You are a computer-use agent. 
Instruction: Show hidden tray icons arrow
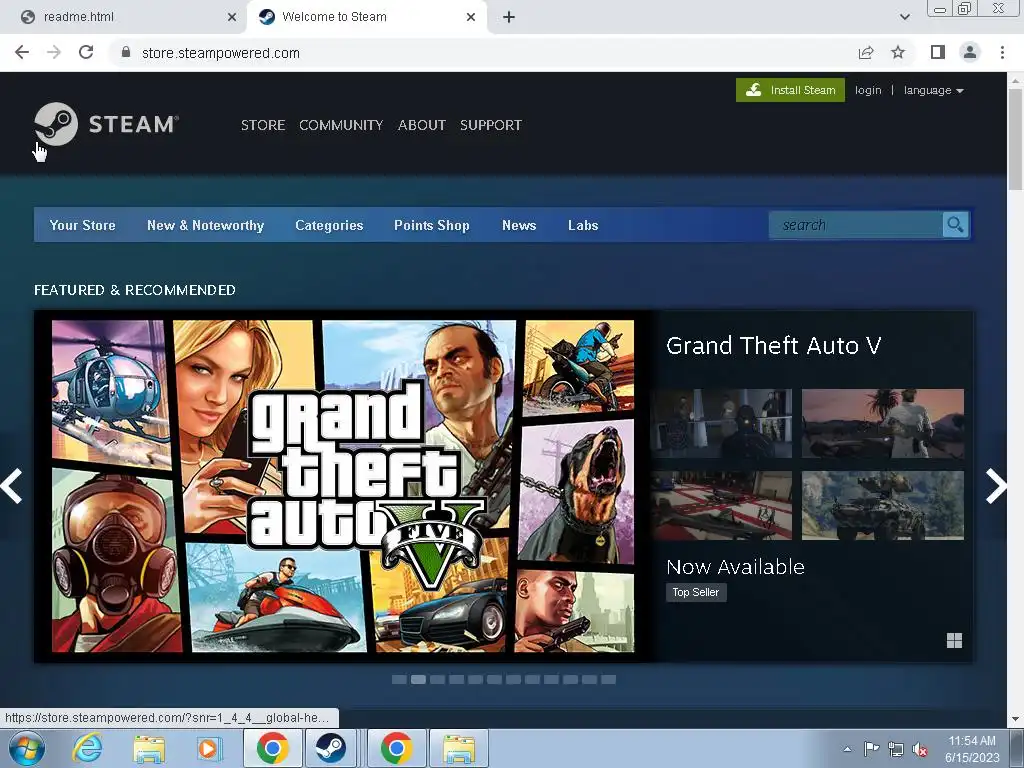coord(847,750)
